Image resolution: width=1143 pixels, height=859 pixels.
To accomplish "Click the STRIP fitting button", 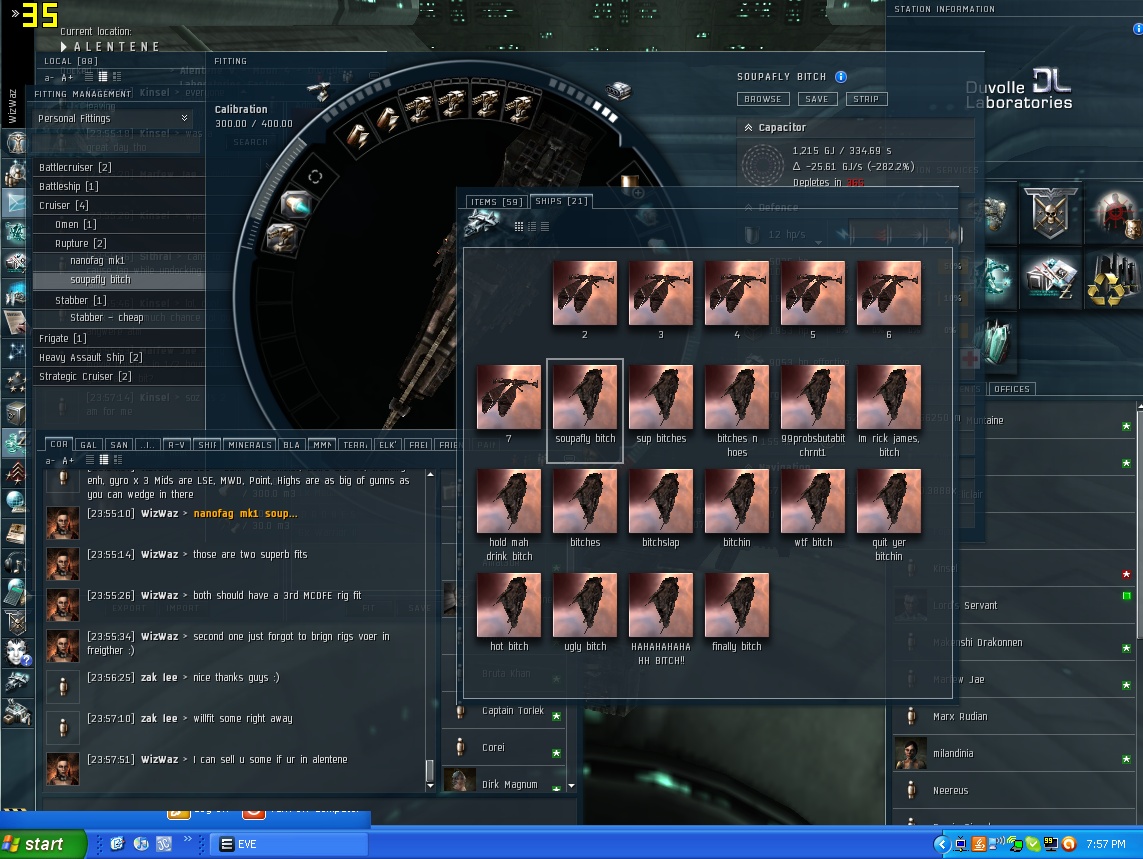I will pos(866,99).
